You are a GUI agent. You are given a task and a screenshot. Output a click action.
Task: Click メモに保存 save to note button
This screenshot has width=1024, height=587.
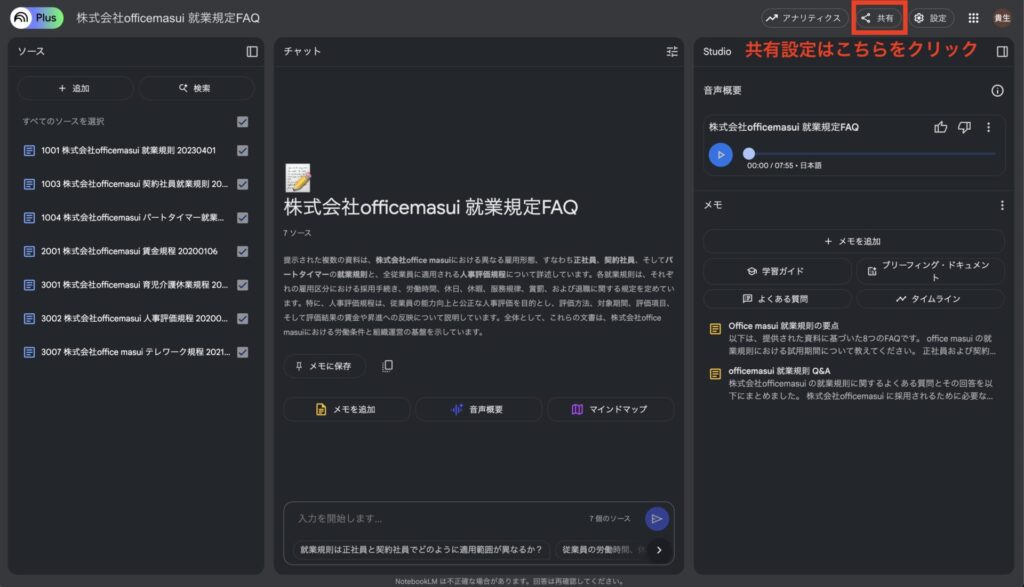(324, 366)
